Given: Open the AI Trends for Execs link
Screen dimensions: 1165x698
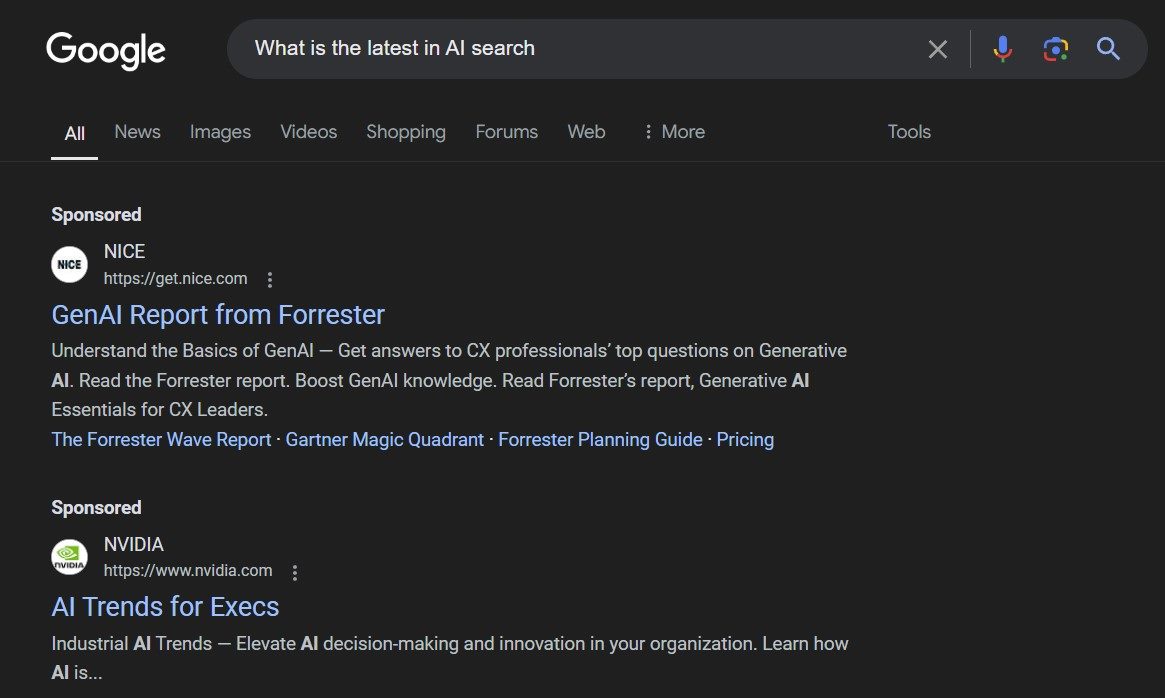Looking at the screenshot, I should coord(165,607).
